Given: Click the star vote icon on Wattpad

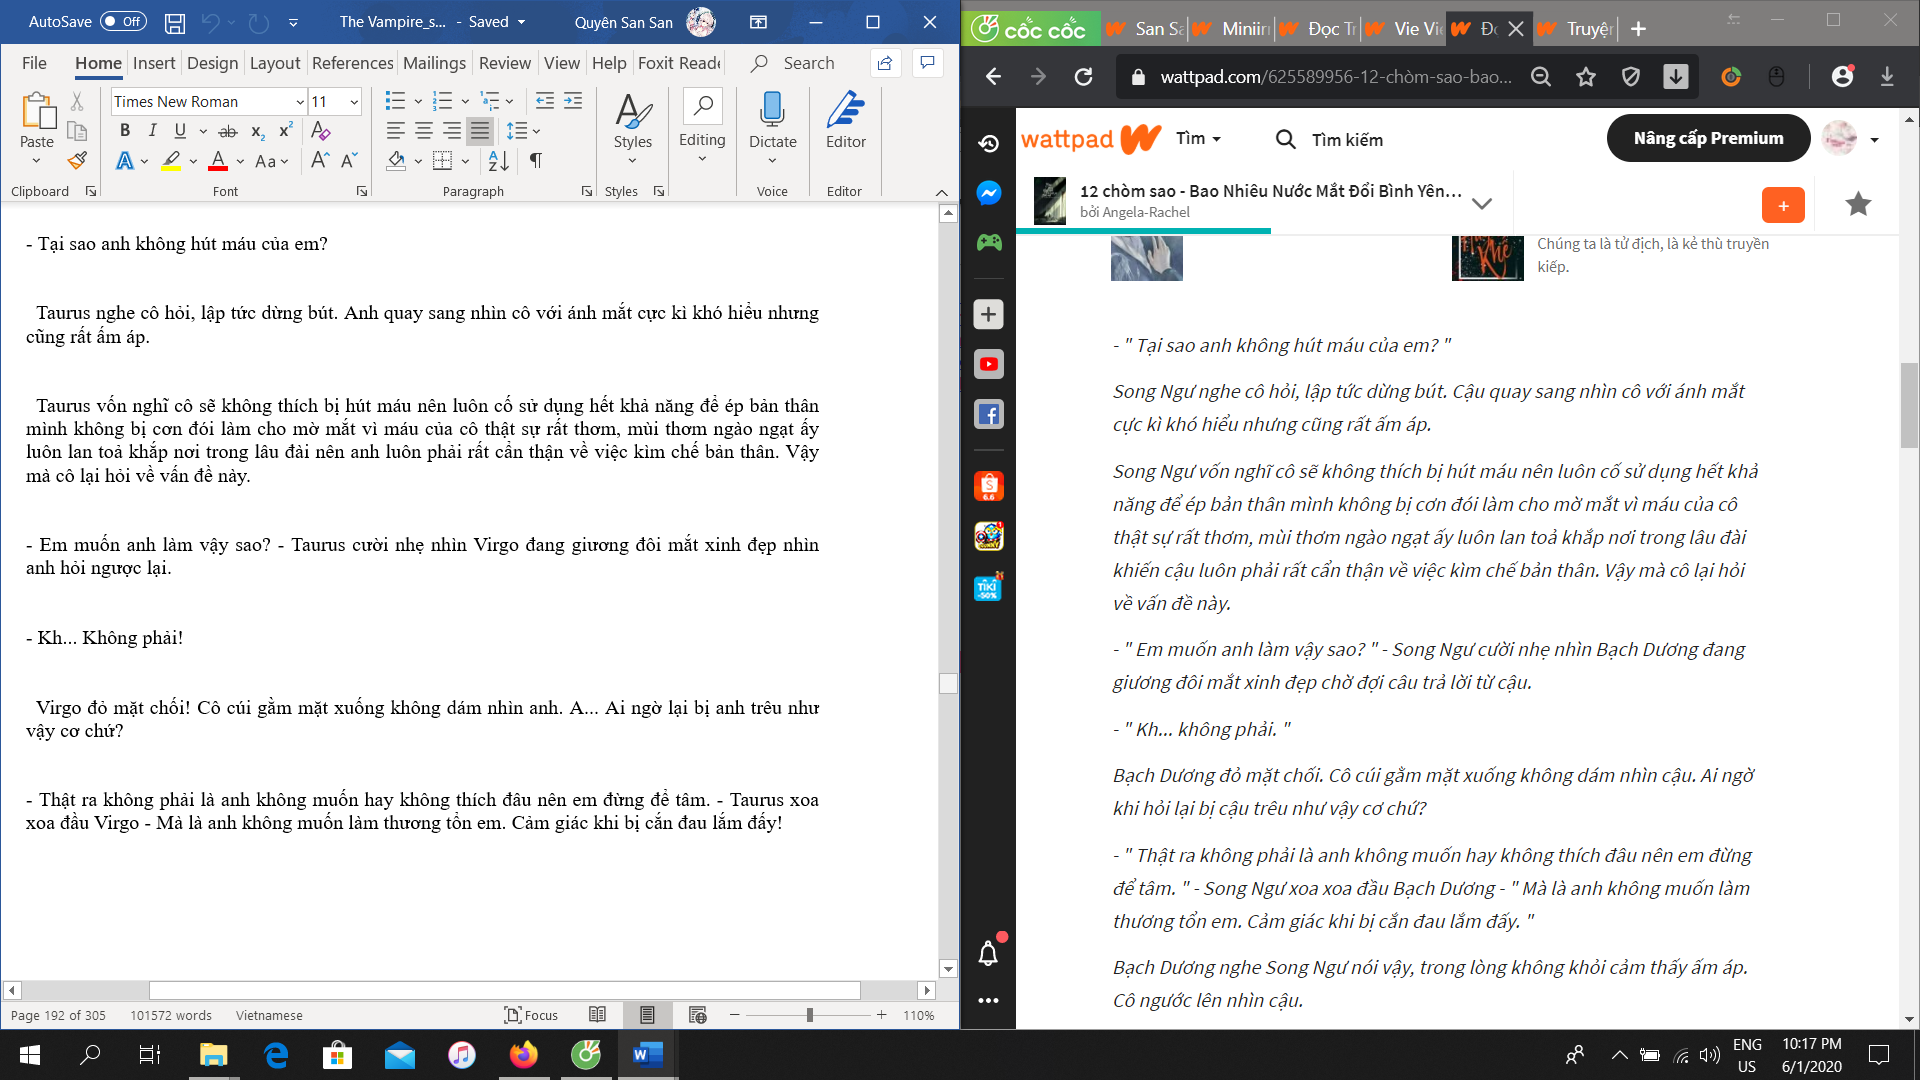Looking at the screenshot, I should point(1858,204).
